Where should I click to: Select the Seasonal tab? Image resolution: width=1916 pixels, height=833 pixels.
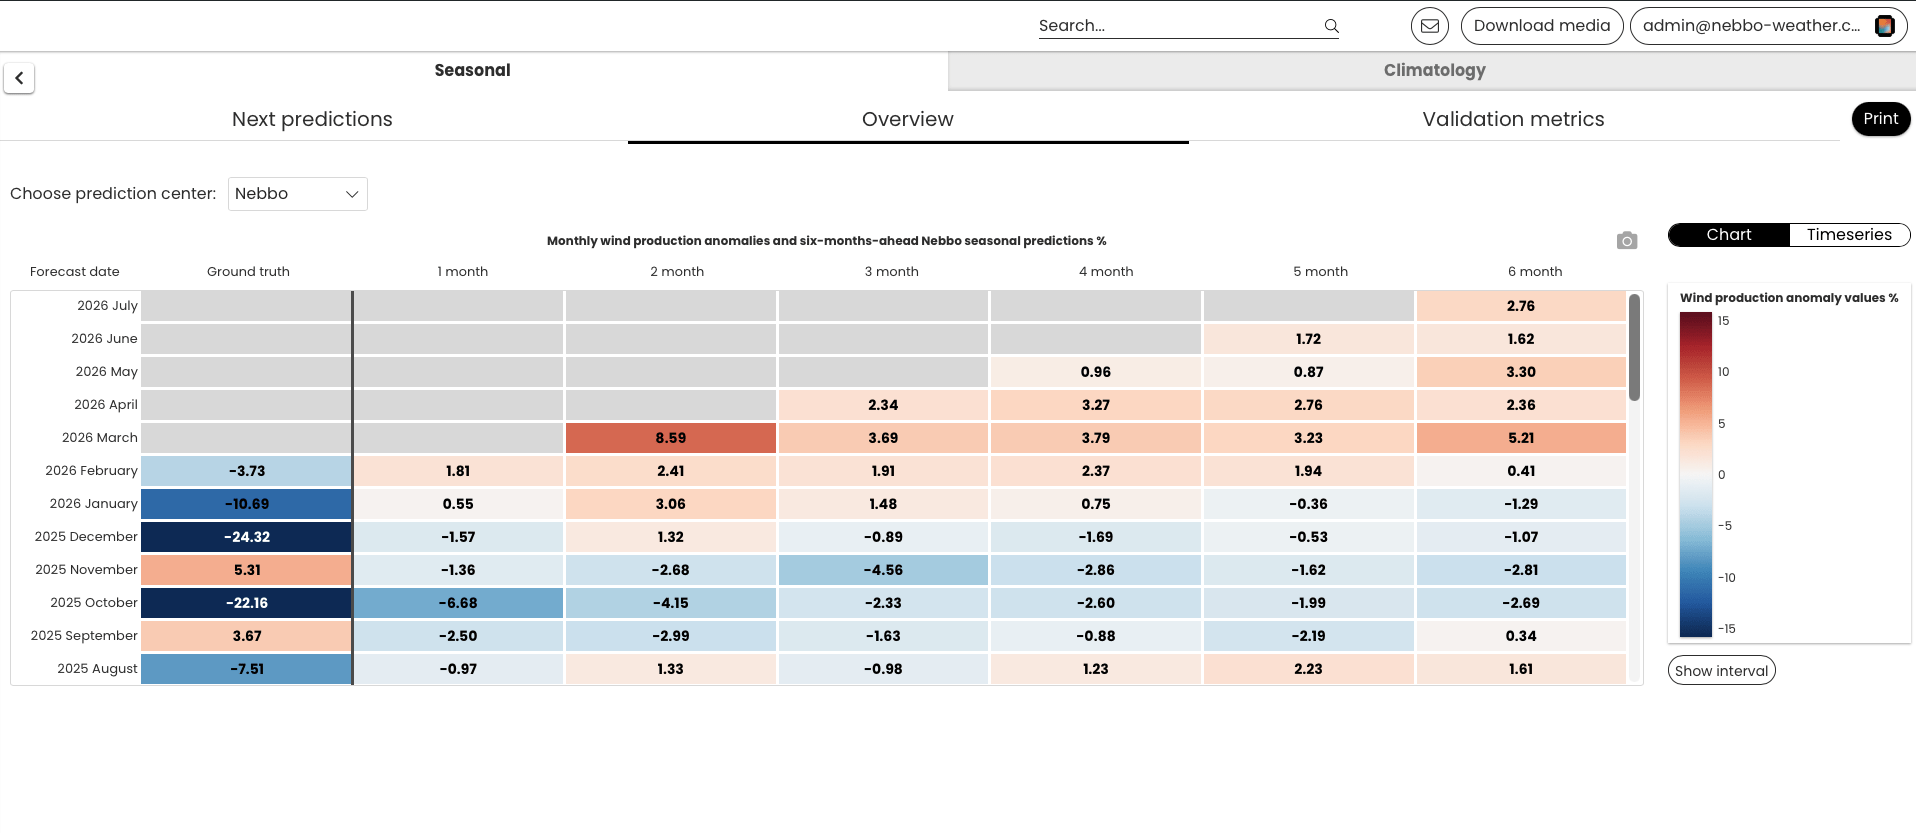472,70
